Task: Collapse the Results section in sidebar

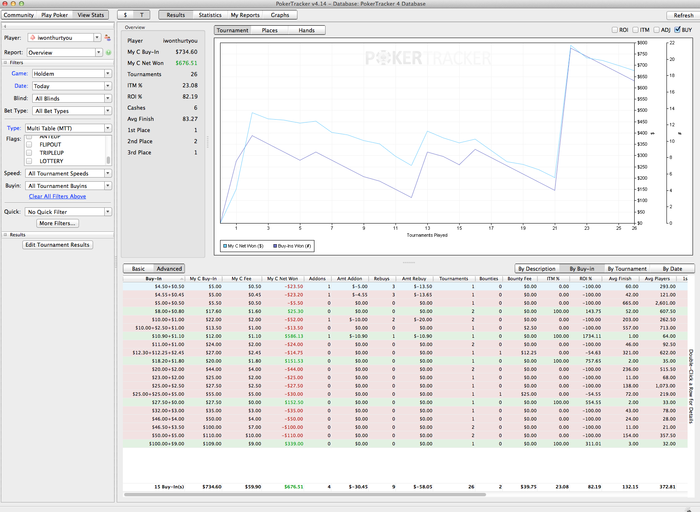Action: tap(5, 235)
